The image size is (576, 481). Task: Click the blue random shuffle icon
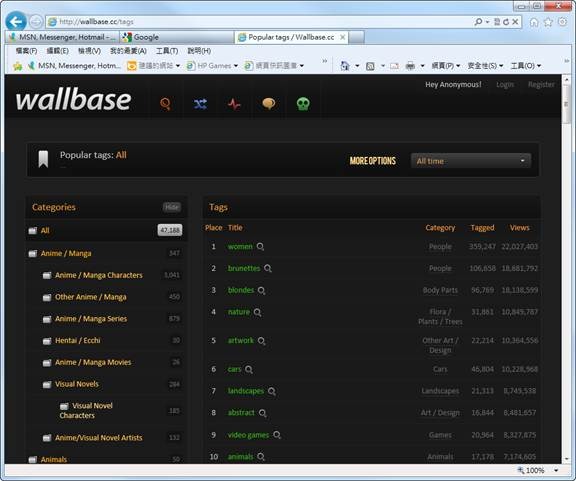pos(200,104)
